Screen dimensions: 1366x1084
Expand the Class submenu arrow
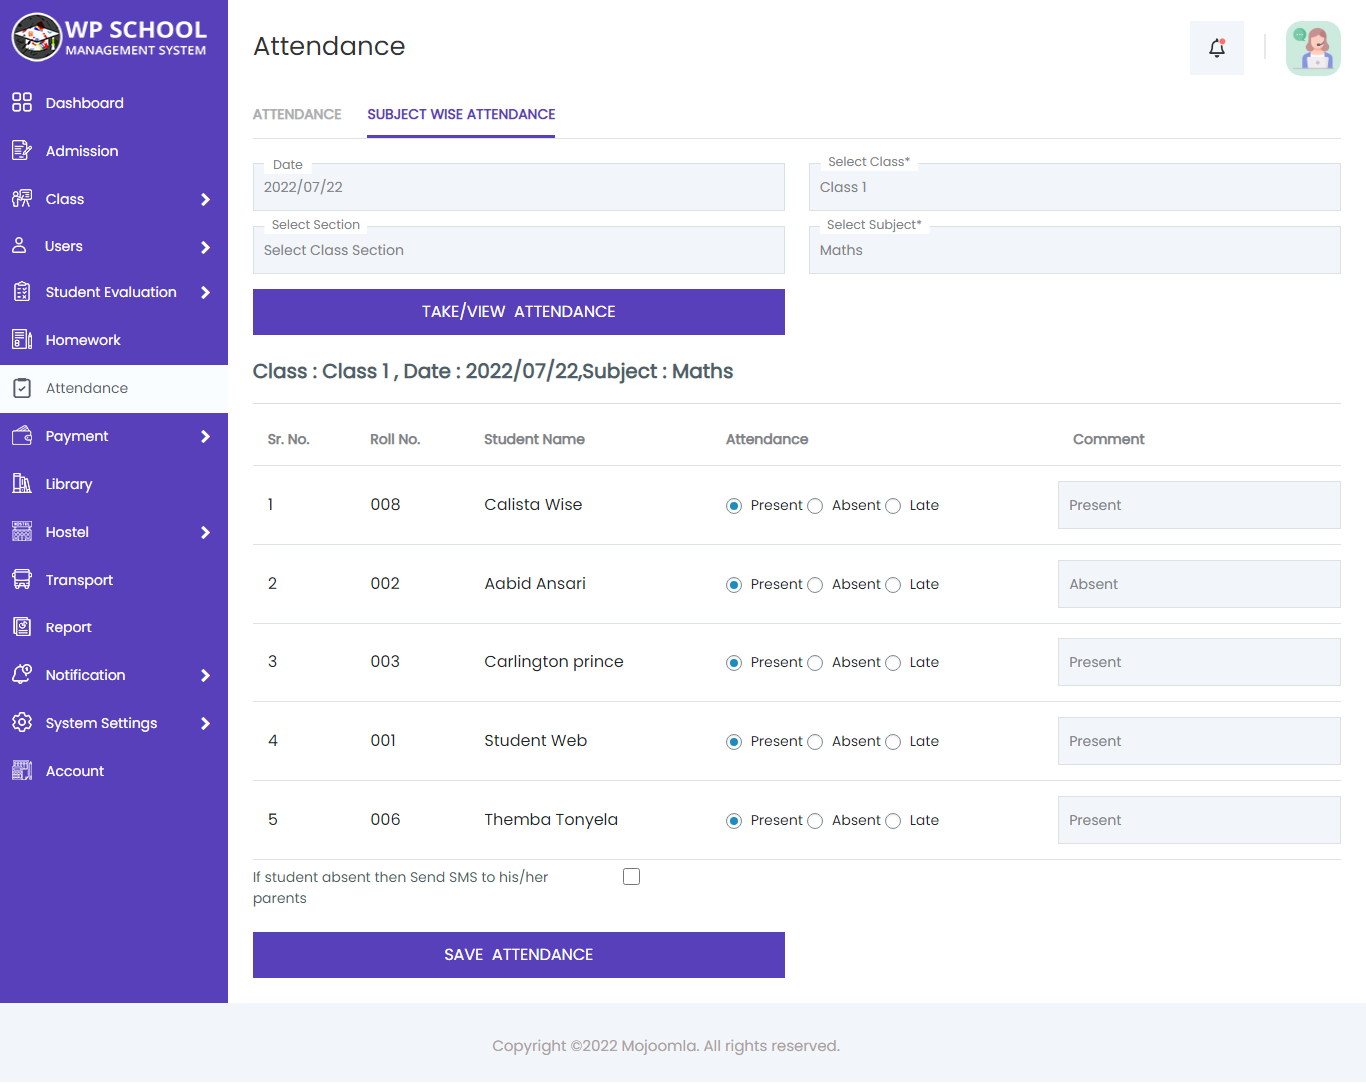[205, 199]
